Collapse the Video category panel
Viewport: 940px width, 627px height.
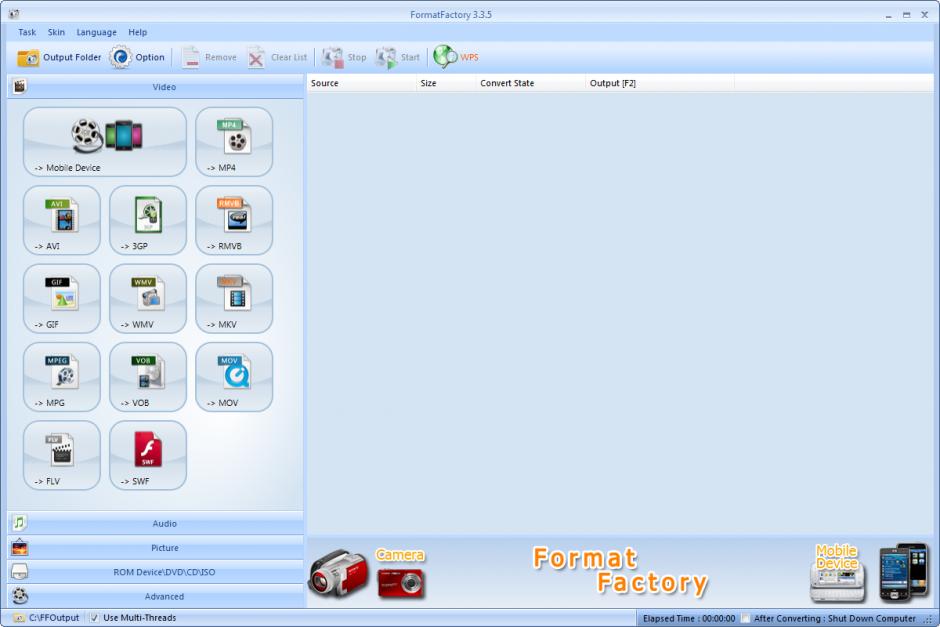click(155, 87)
